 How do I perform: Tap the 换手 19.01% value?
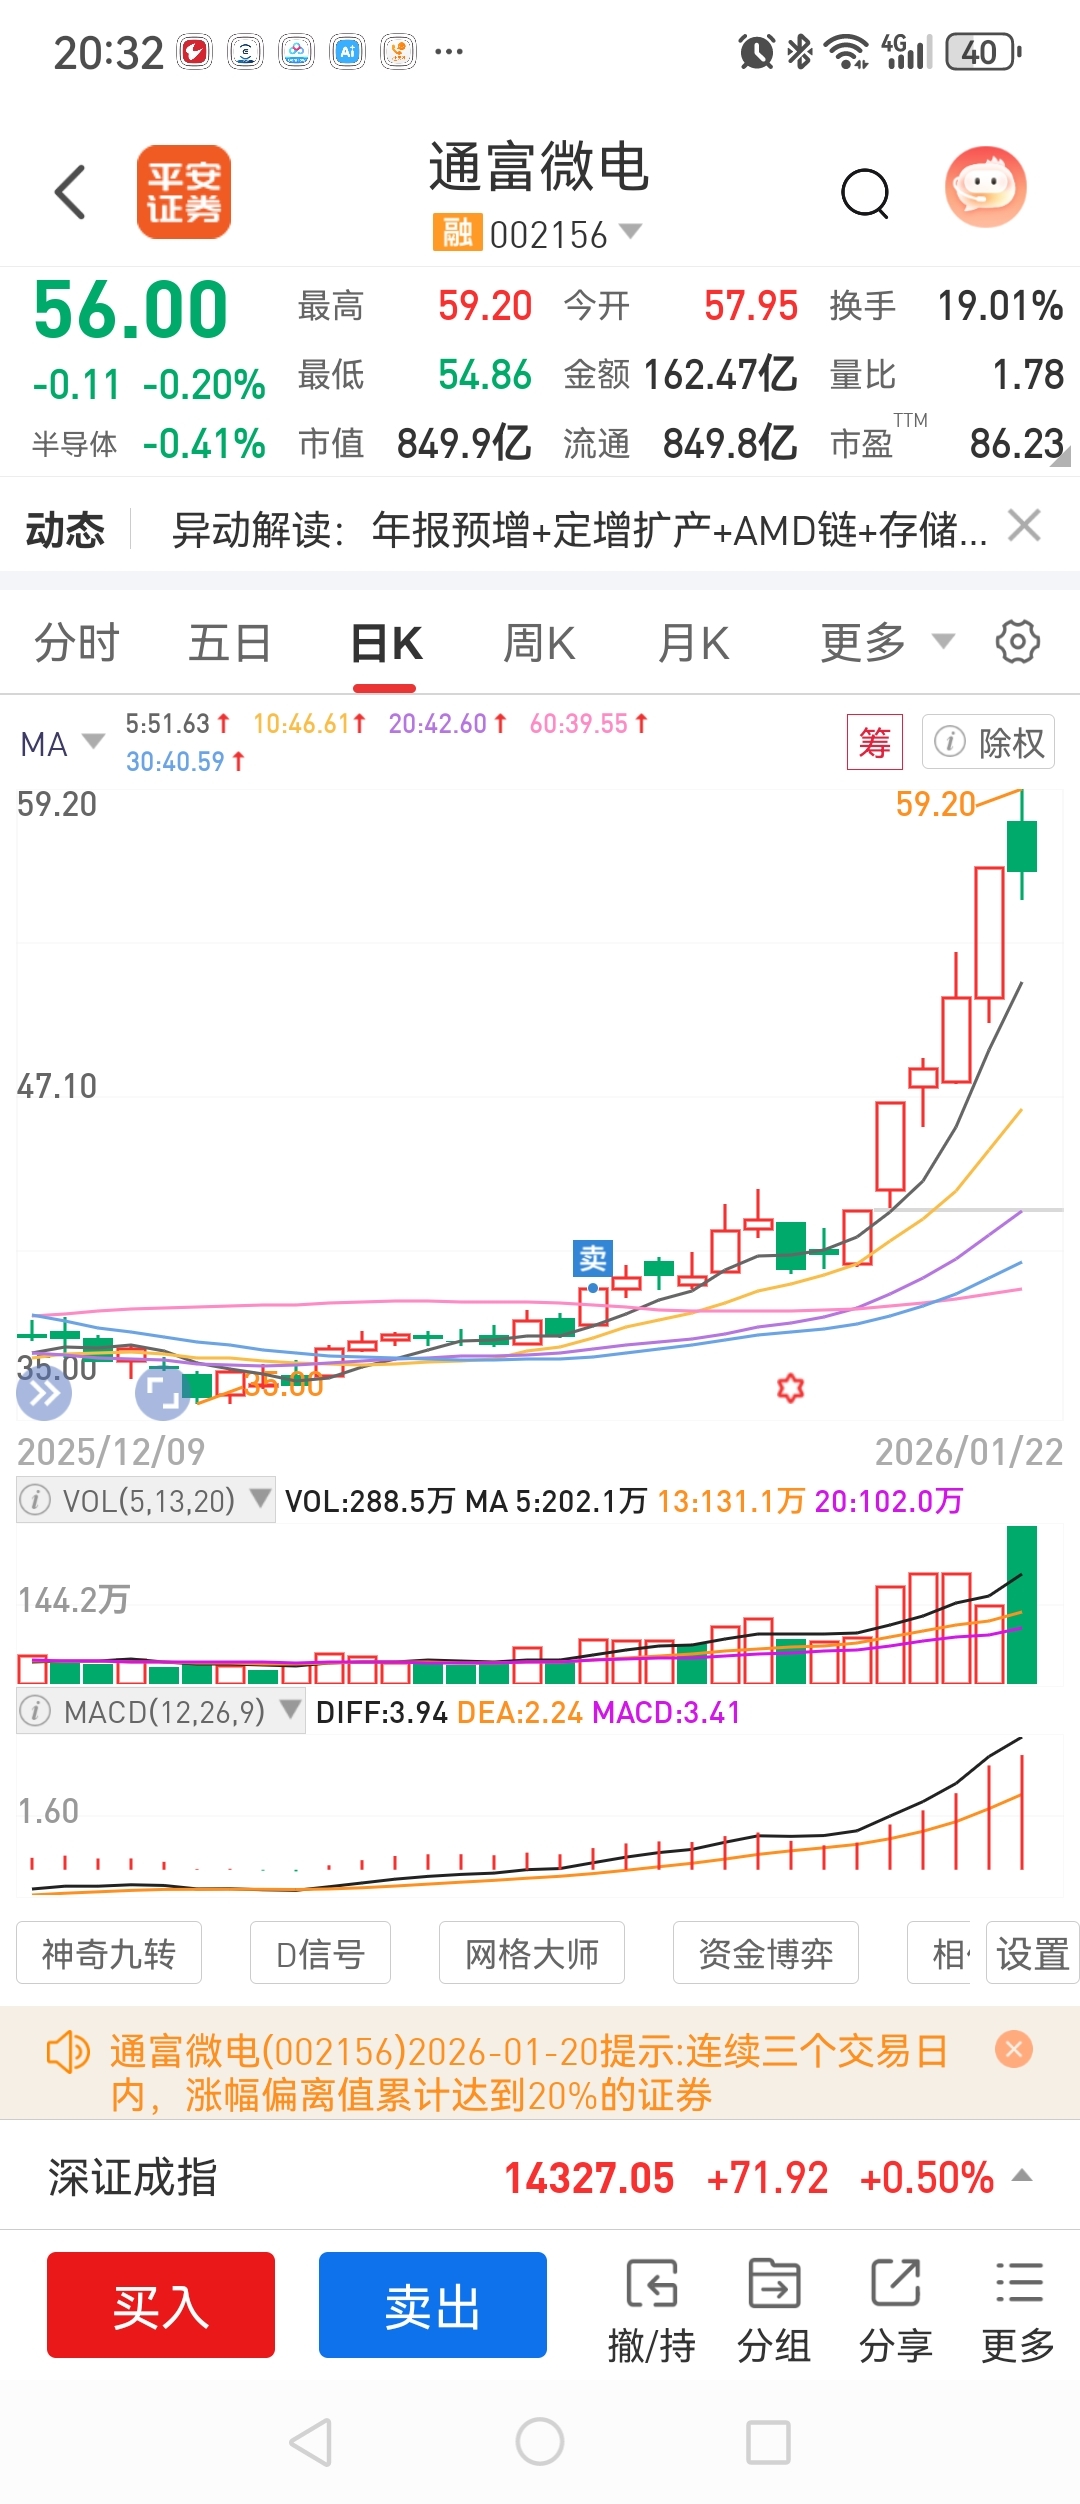coord(1000,306)
